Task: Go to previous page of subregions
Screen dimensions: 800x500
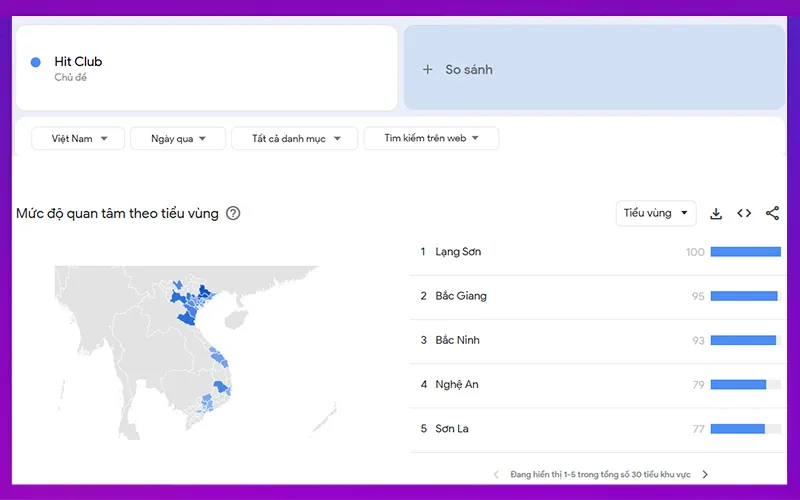Action: [x=496, y=474]
